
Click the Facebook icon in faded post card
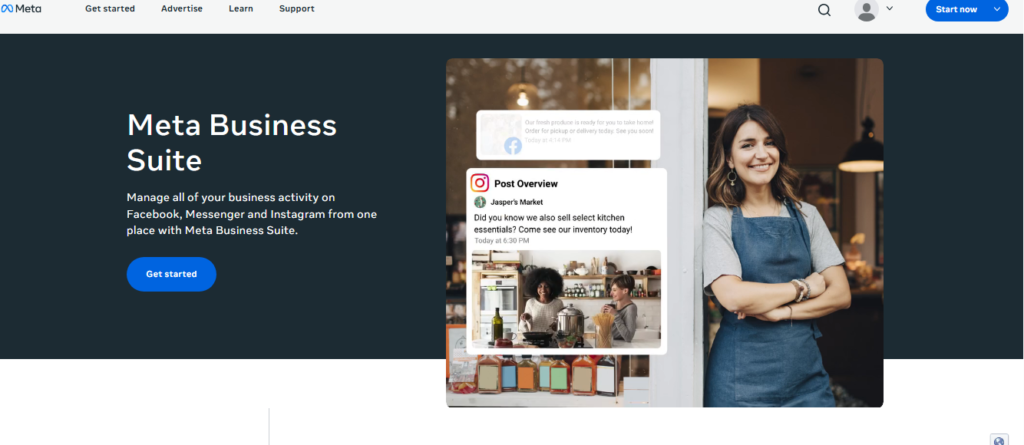point(513,146)
